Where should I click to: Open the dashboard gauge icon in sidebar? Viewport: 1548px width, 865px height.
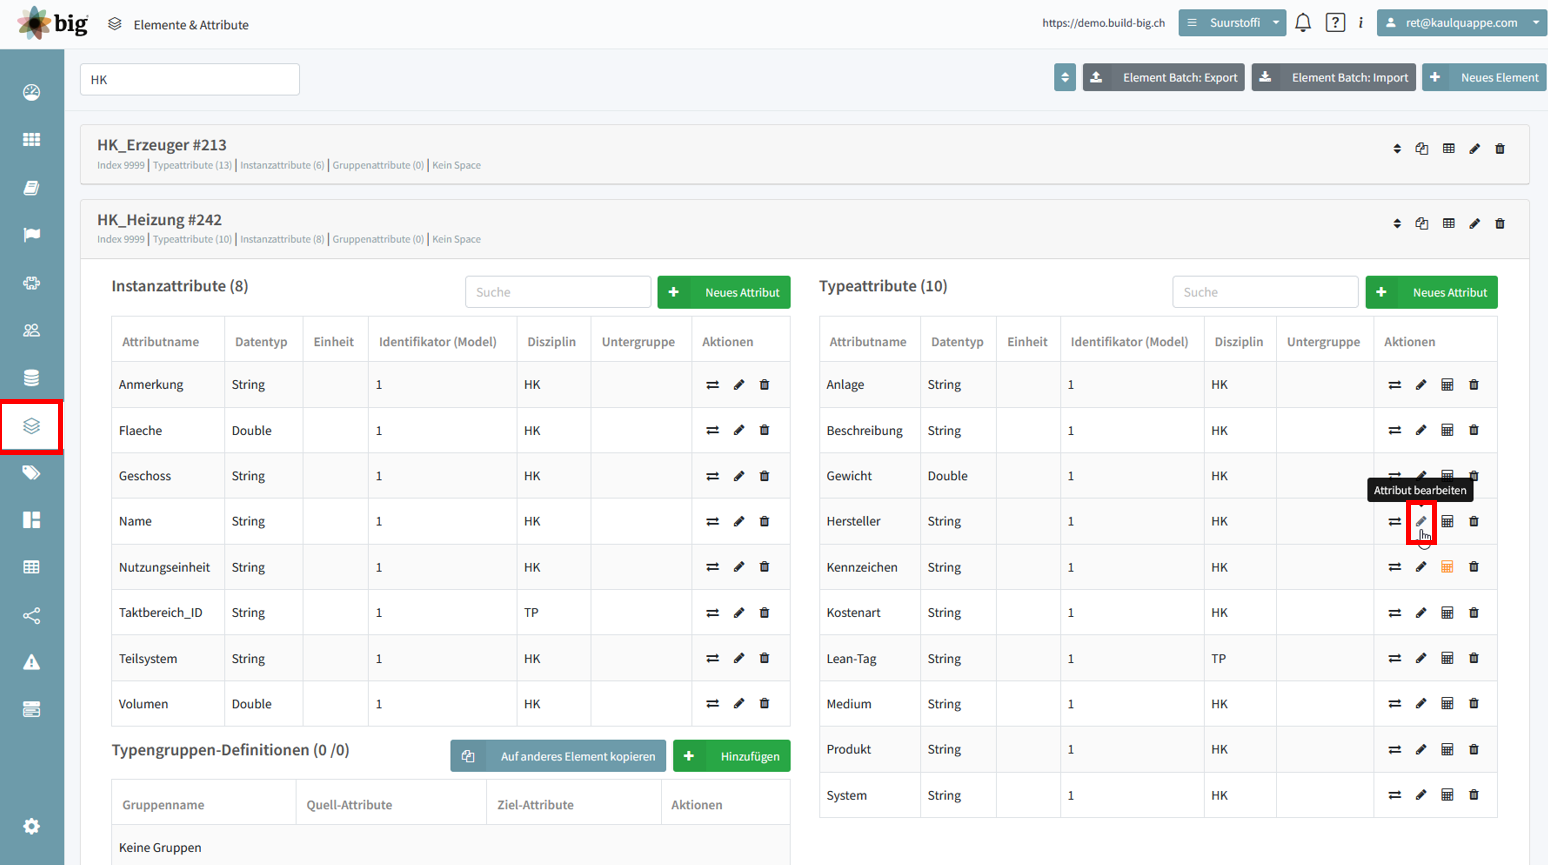(x=32, y=92)
